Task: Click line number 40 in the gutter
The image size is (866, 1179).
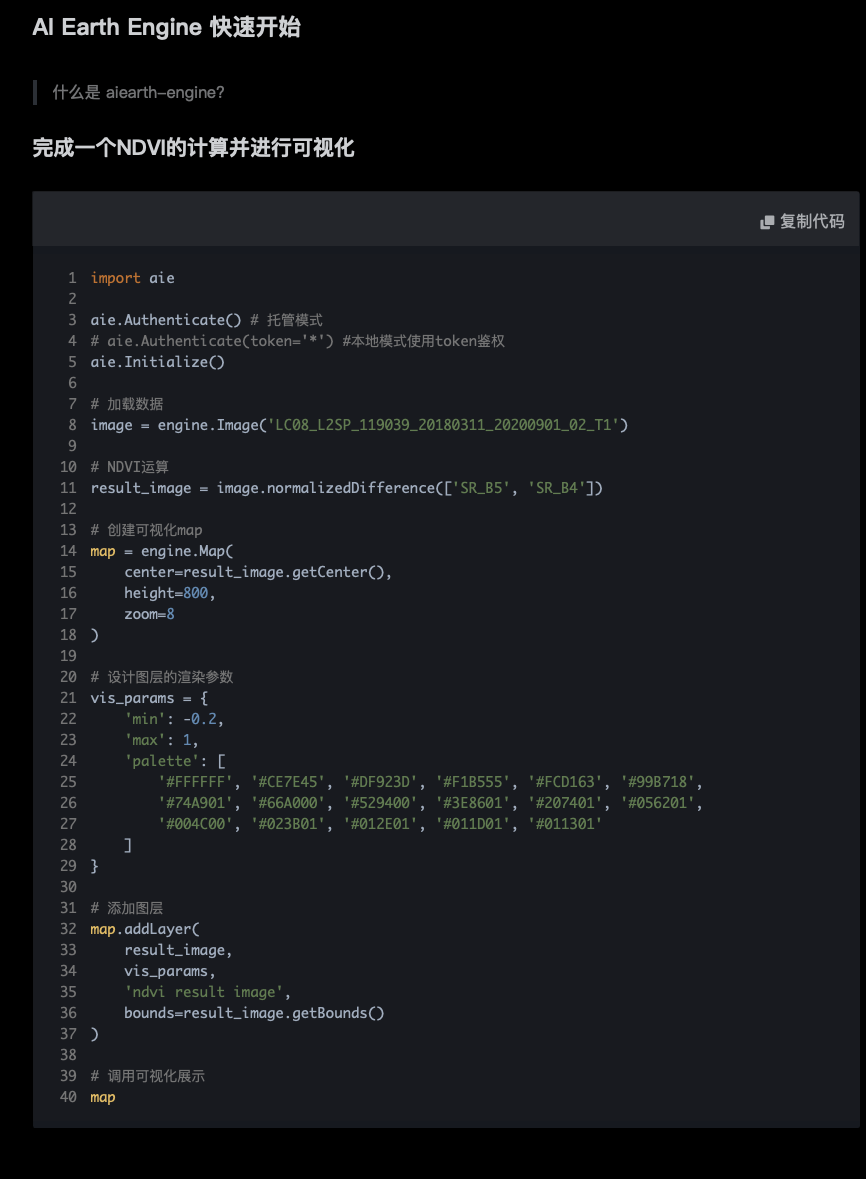Action: (68, 1097)
